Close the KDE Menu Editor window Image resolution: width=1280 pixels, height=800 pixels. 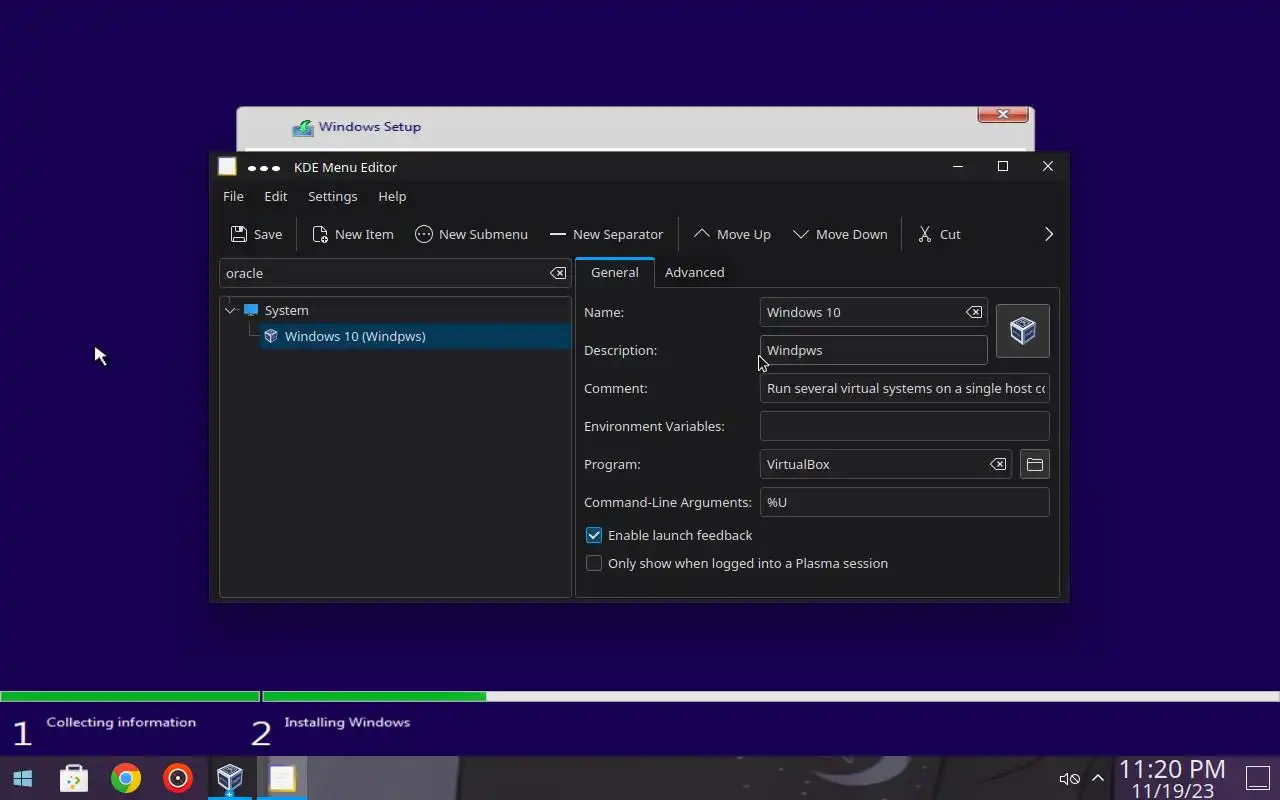tap(1048, 166)
